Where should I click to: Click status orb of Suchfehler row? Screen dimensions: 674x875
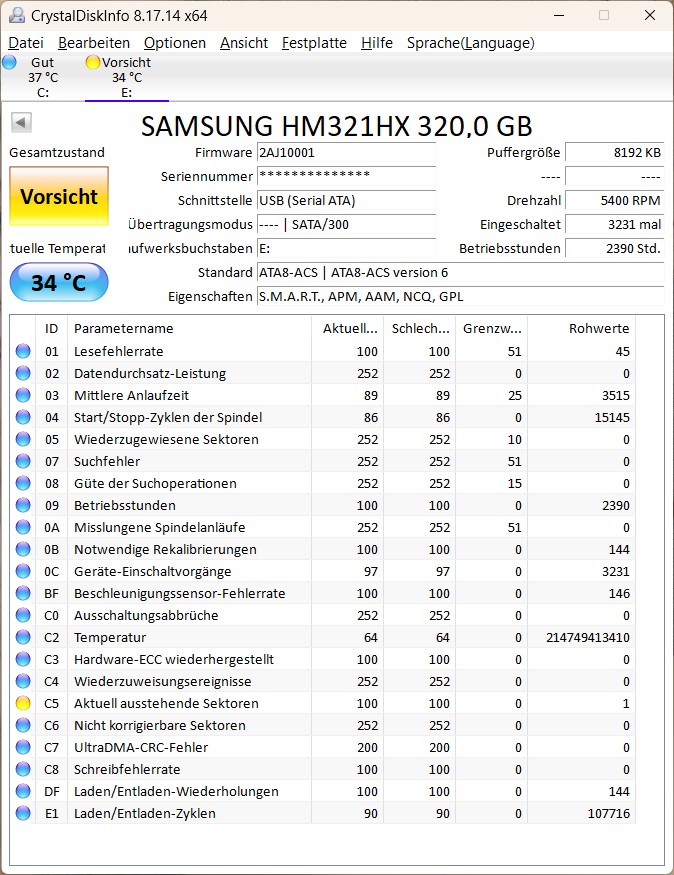click(x=23, y=461)
